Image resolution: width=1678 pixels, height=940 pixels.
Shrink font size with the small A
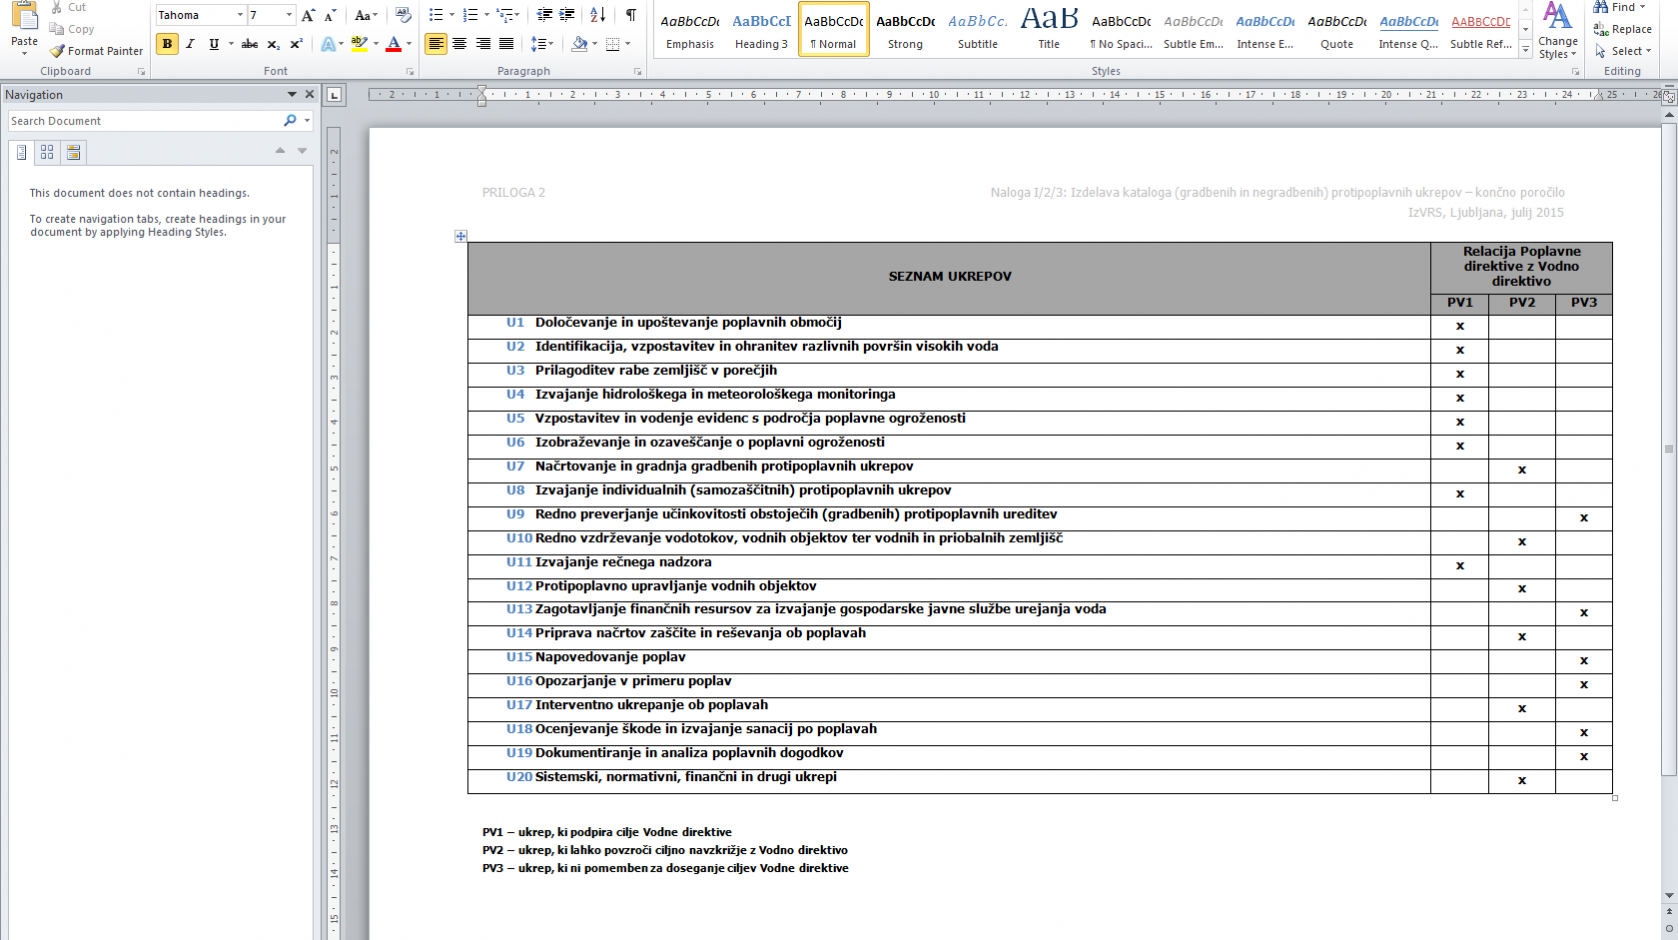(x=331, y=15)
